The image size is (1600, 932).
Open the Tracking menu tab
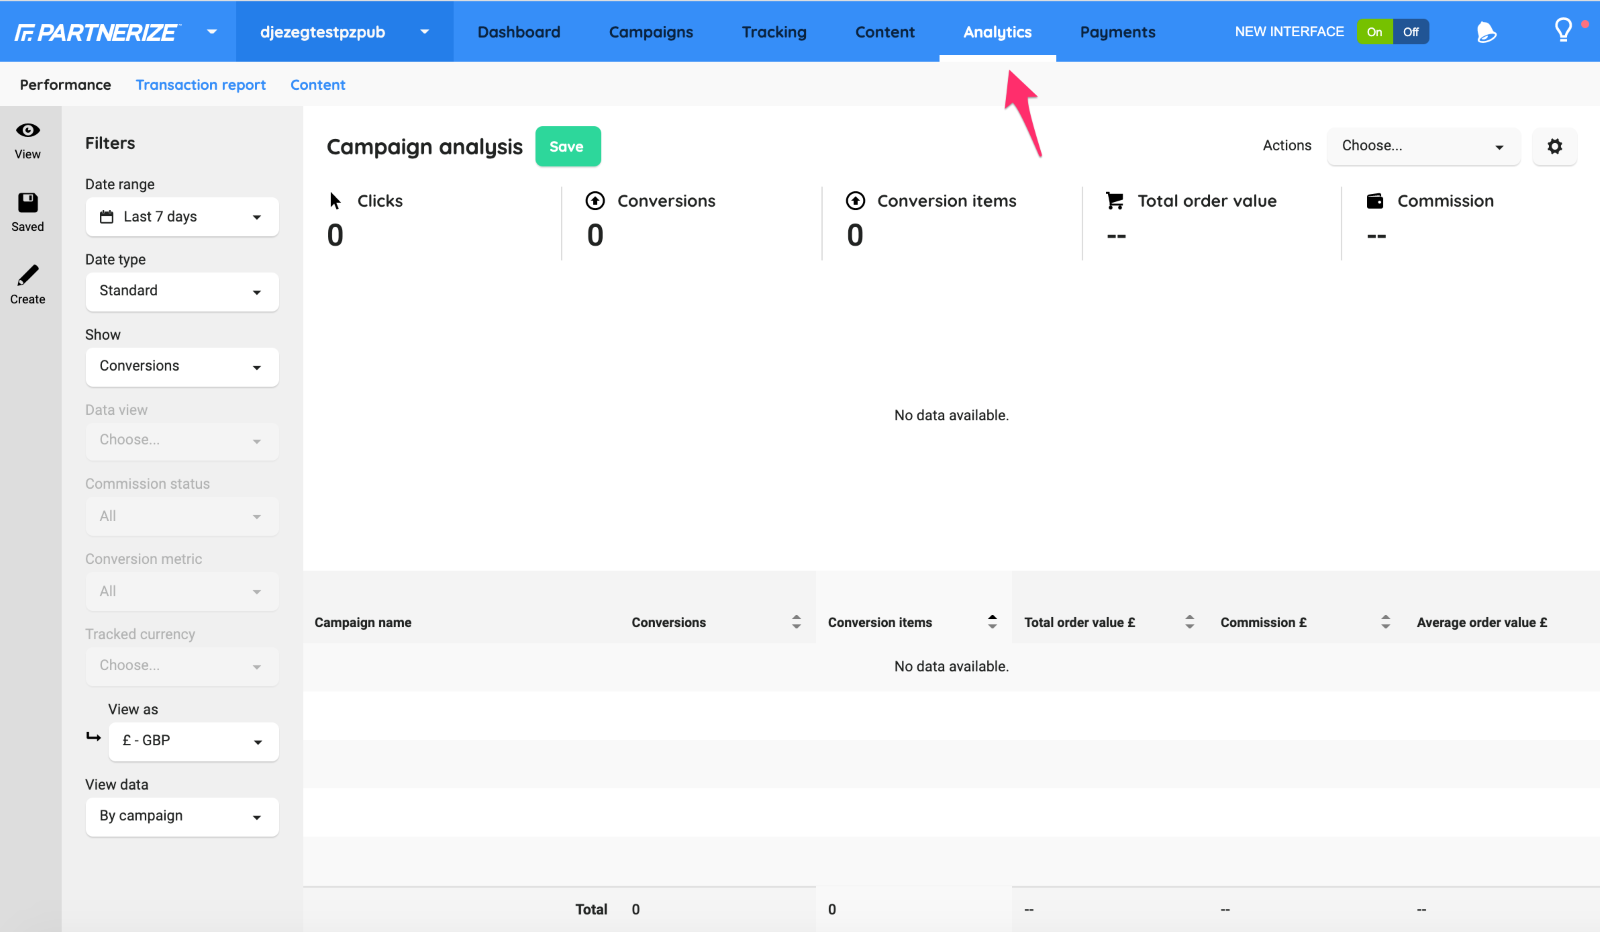point(774,32)
